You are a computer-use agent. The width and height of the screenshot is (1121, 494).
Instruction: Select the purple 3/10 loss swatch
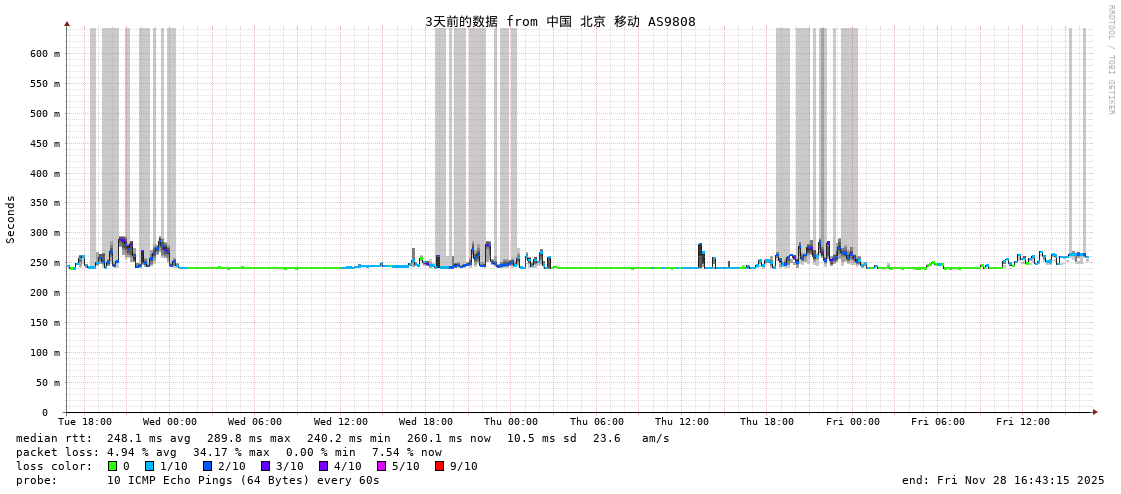(x=266, y=466)
